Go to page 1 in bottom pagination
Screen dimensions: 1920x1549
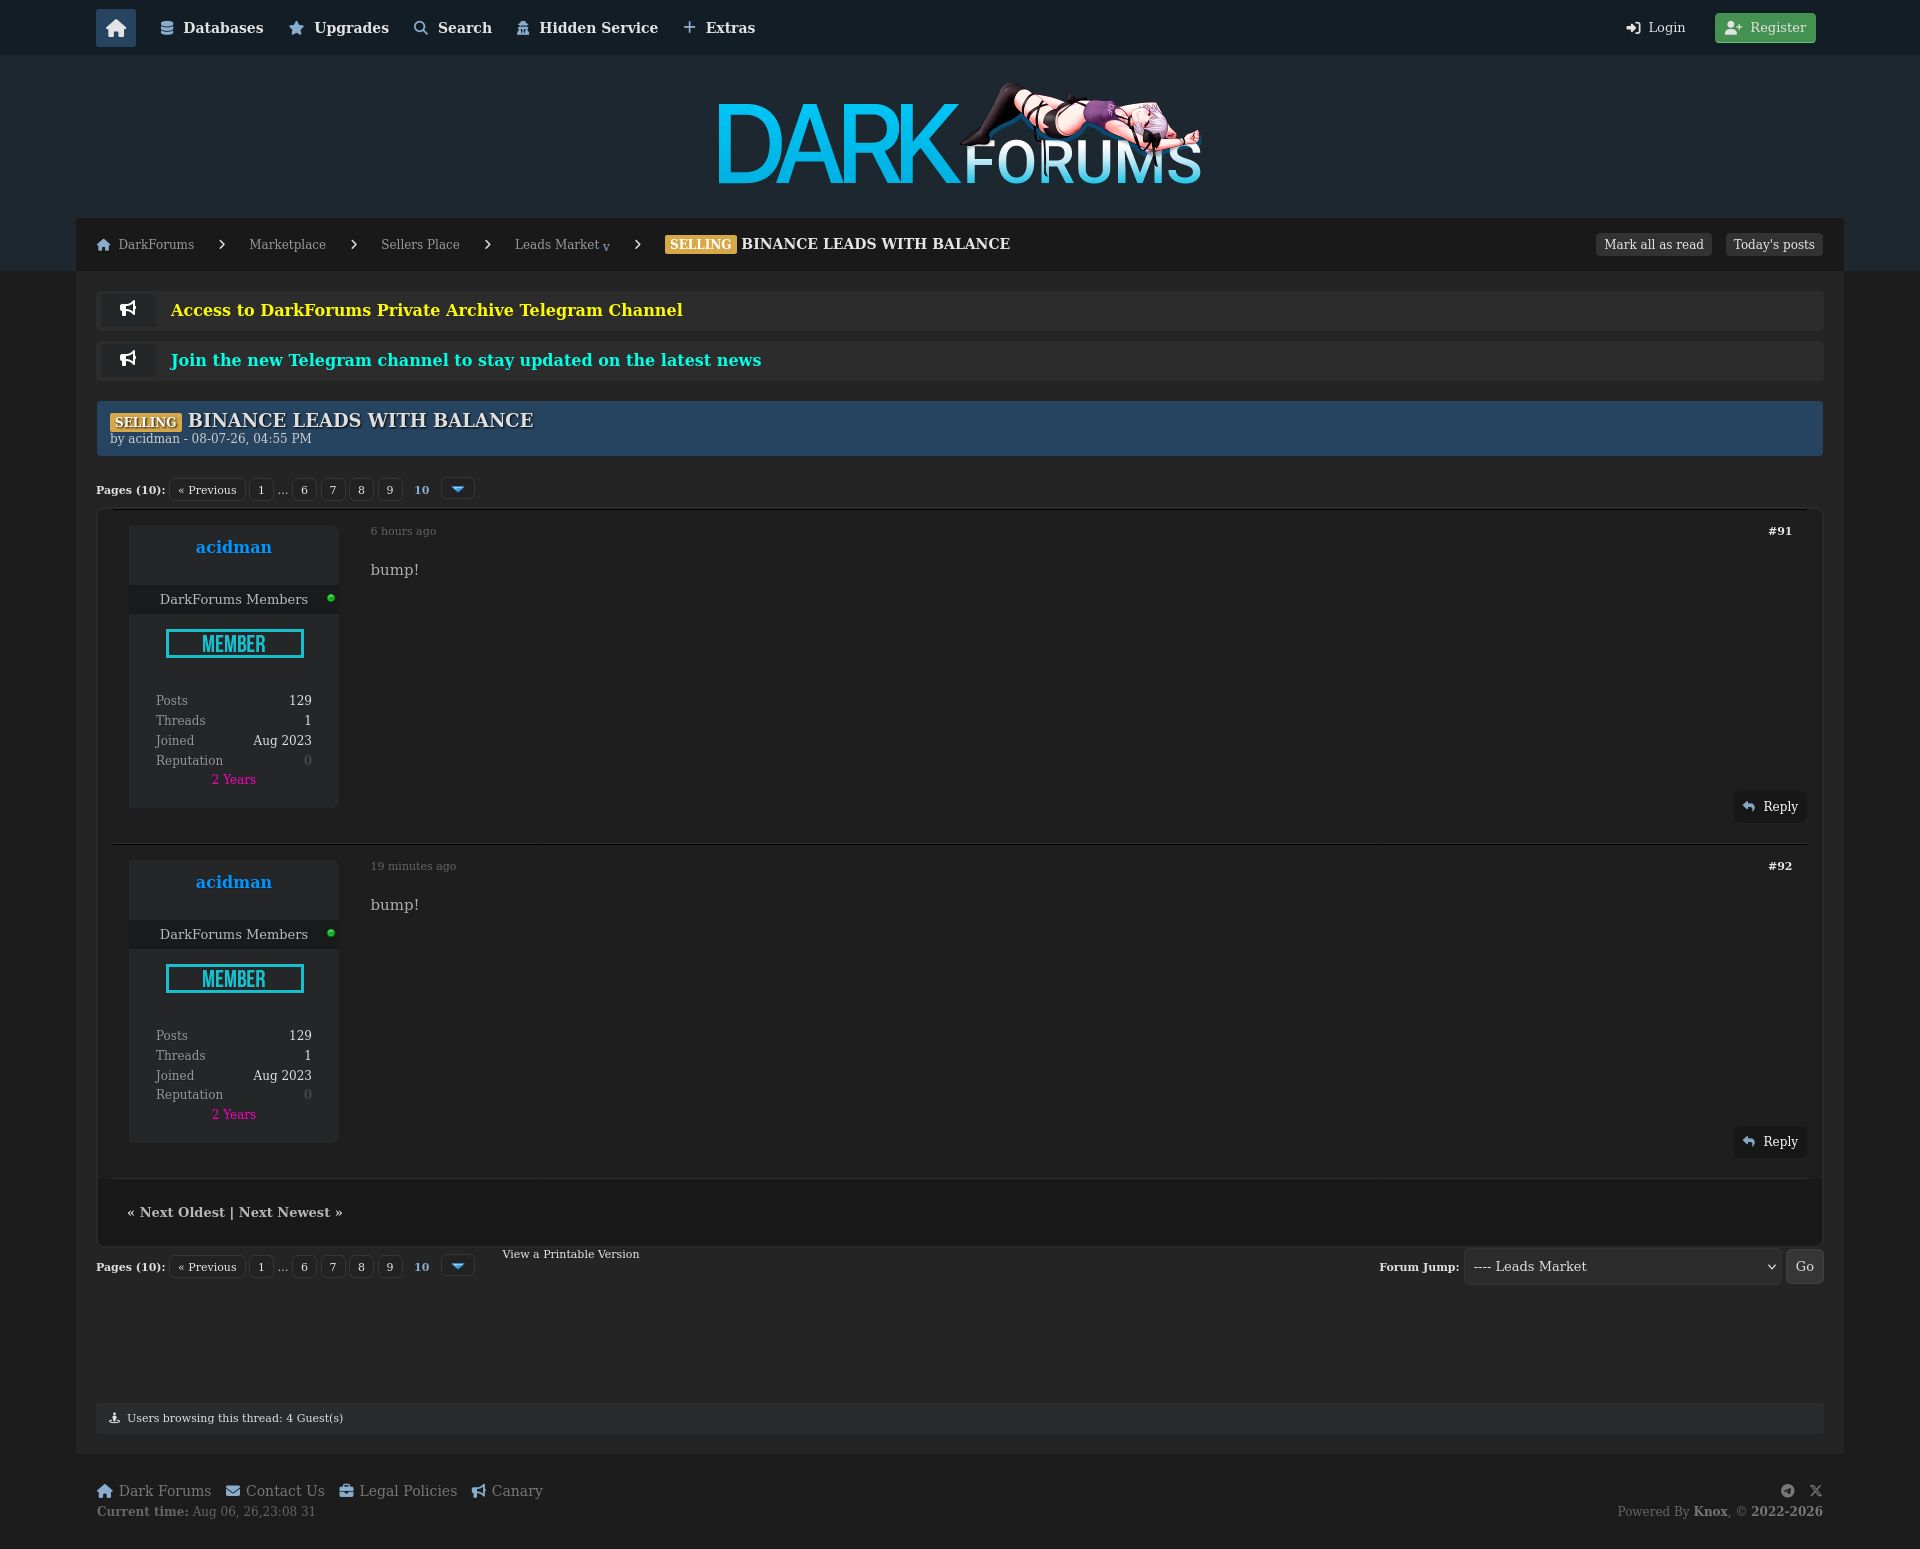point(261,1267)
